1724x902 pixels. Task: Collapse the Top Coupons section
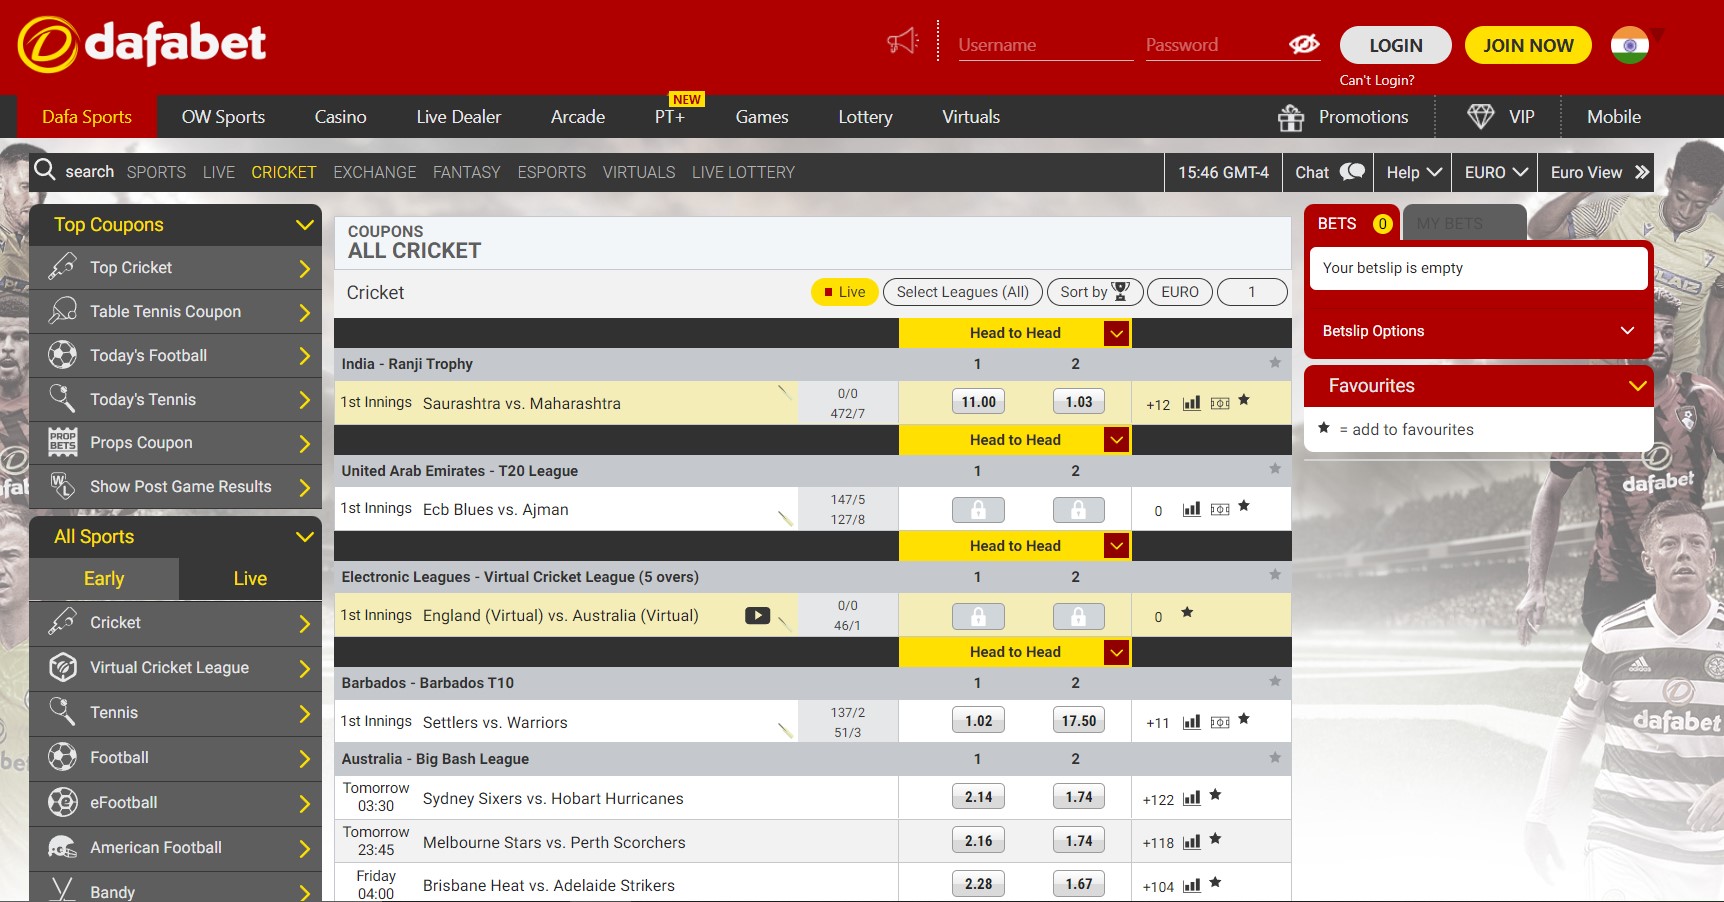pyautogui.click(x=304, y=225)
